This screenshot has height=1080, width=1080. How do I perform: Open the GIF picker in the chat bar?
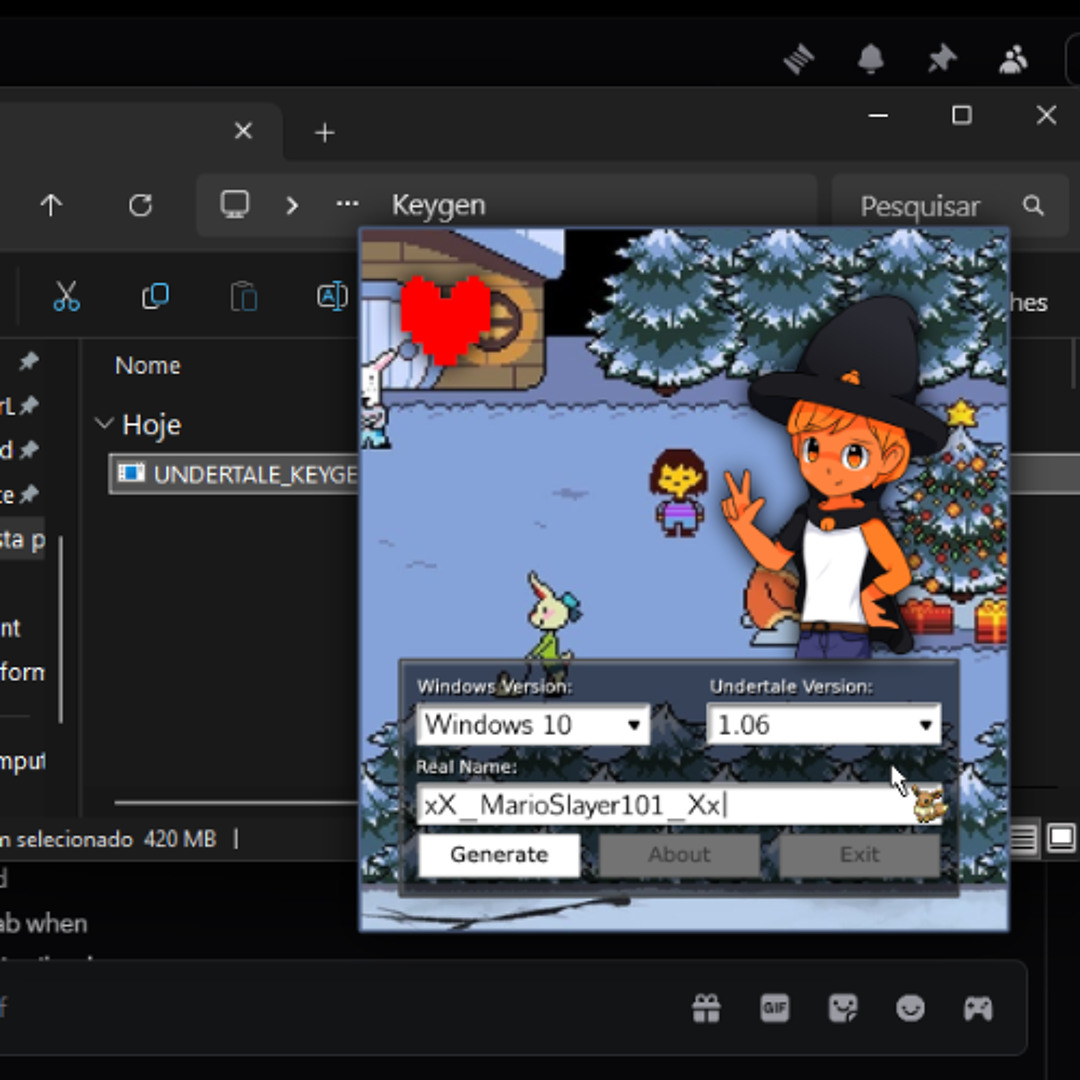click(775, 1008)
